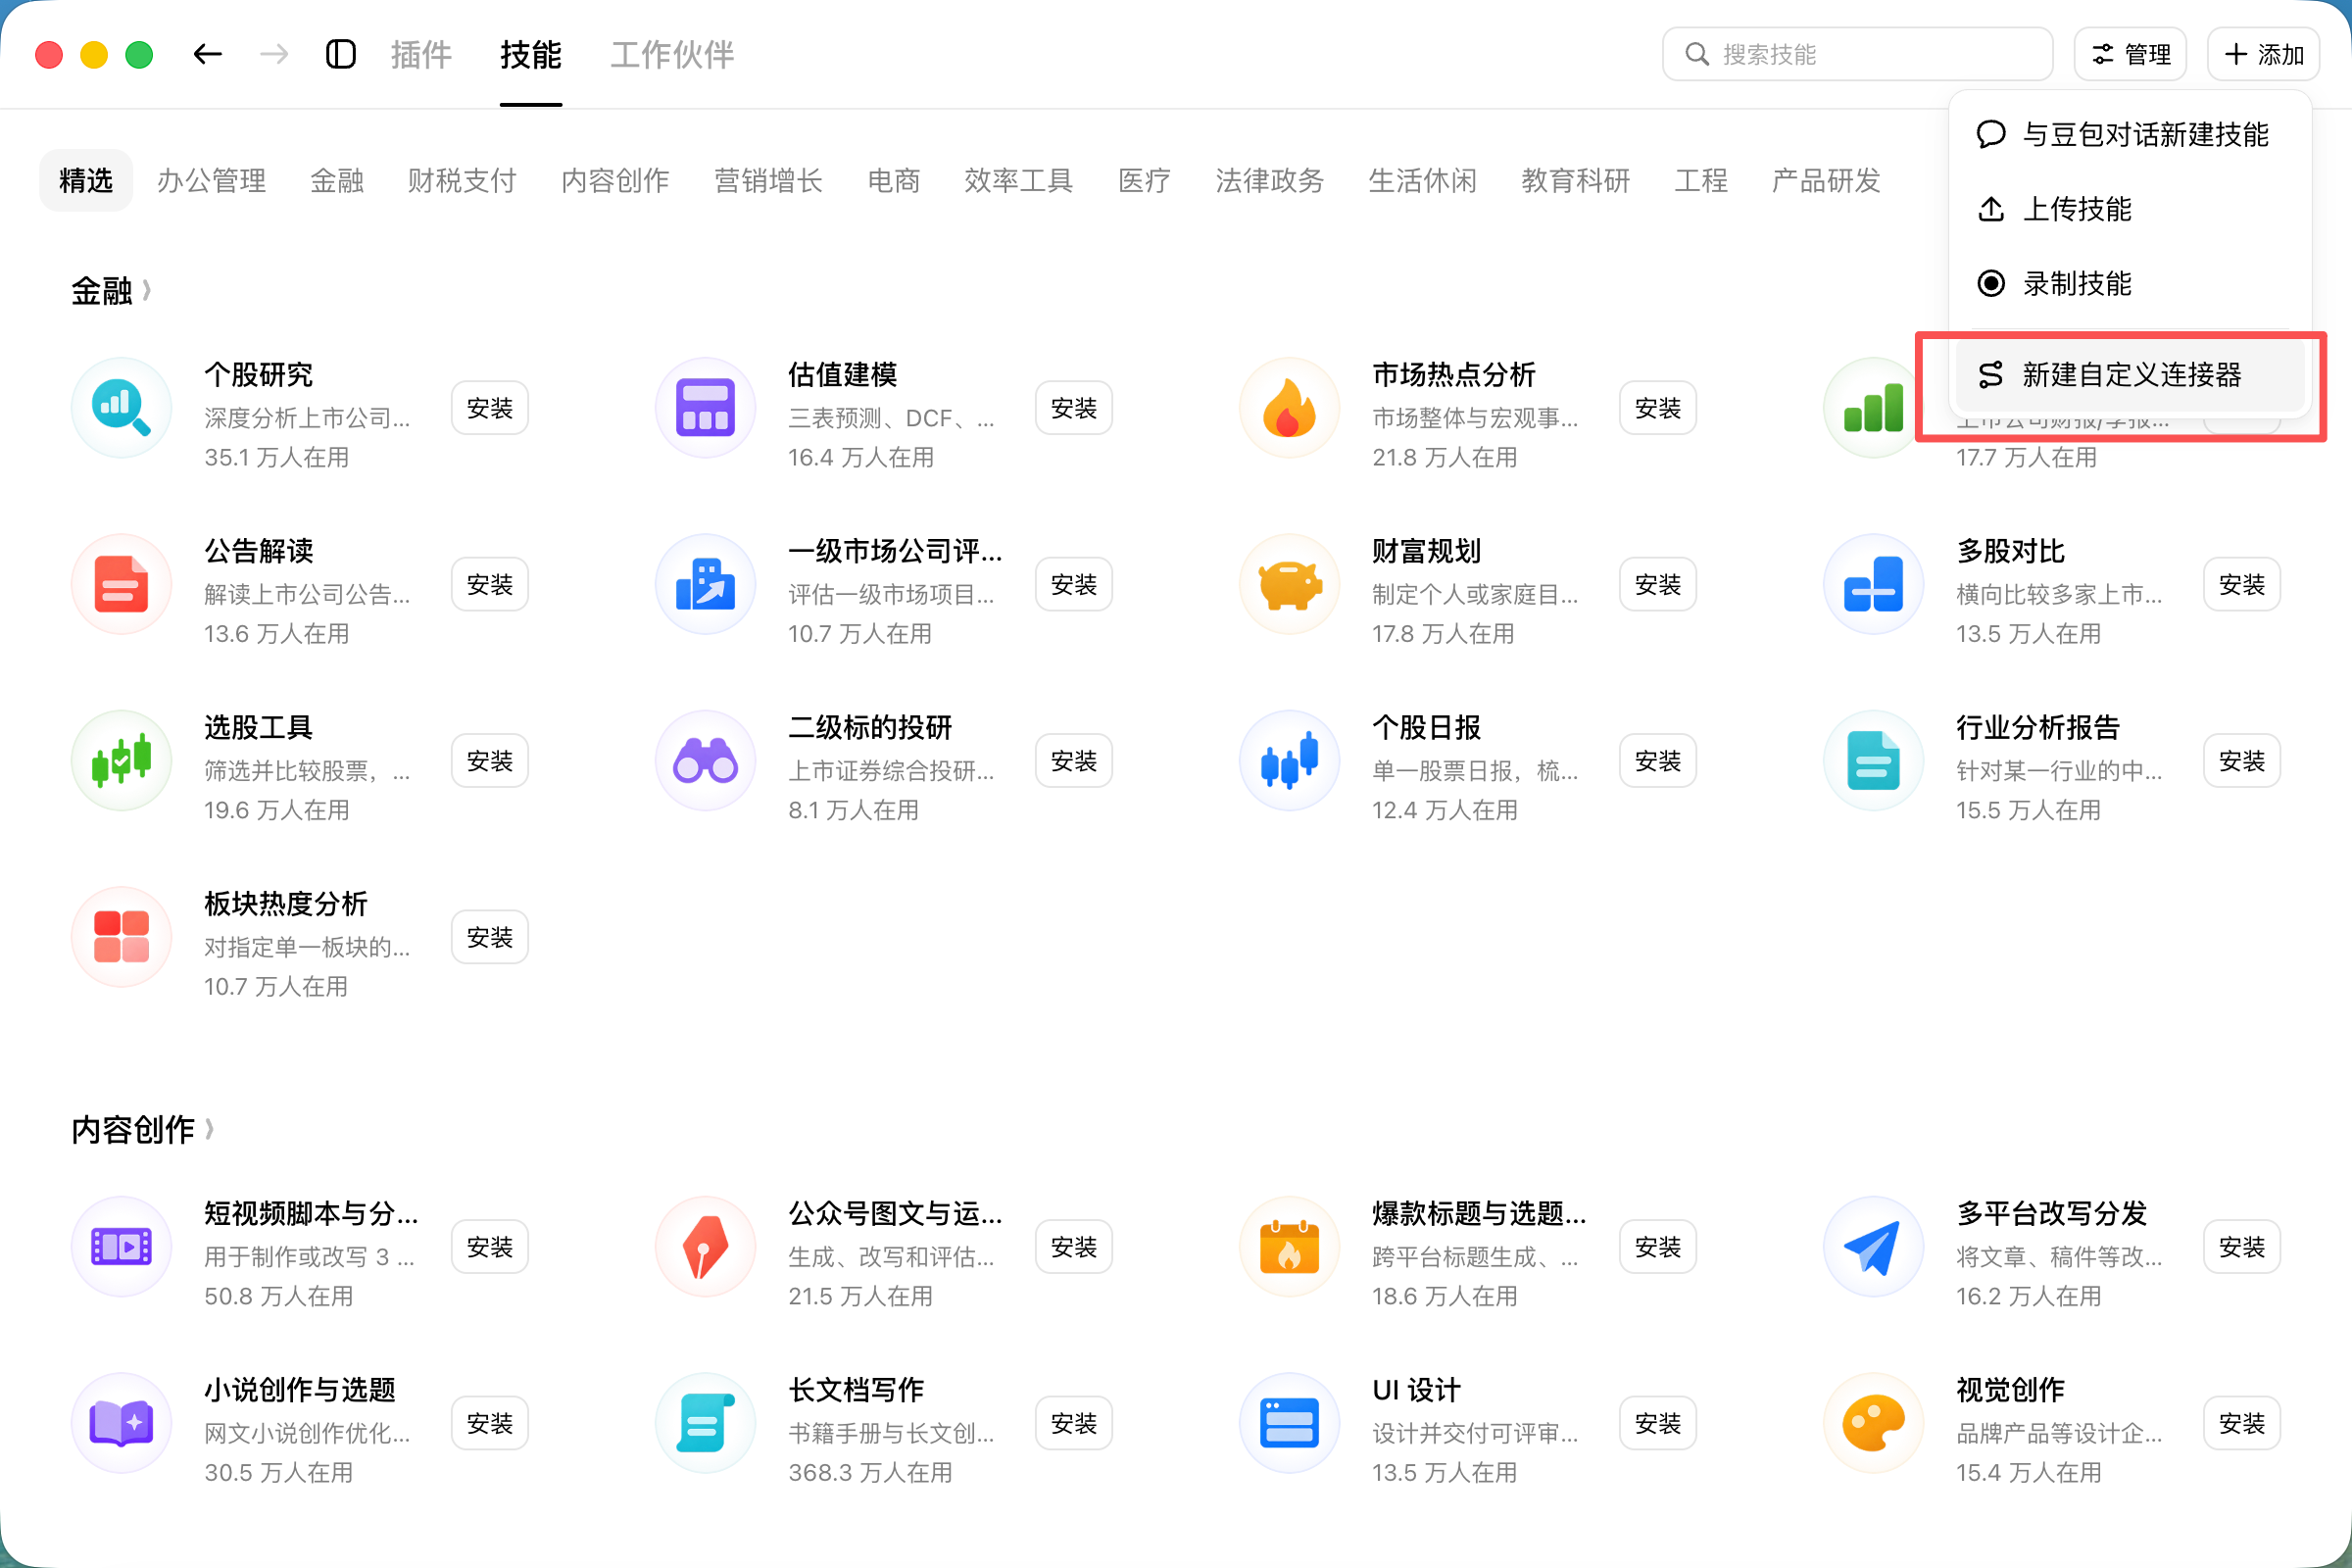This screenshot has width=2352, height=1568.
Task: Open the 爆款标题与选题 calendar icon
Action: 1289,1247
